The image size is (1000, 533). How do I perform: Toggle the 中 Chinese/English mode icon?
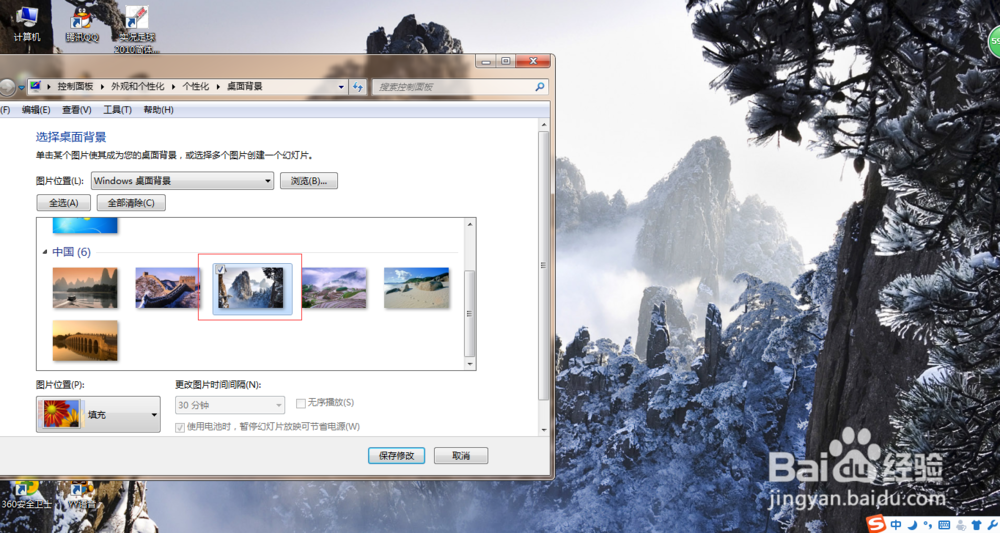pos(896,525)
